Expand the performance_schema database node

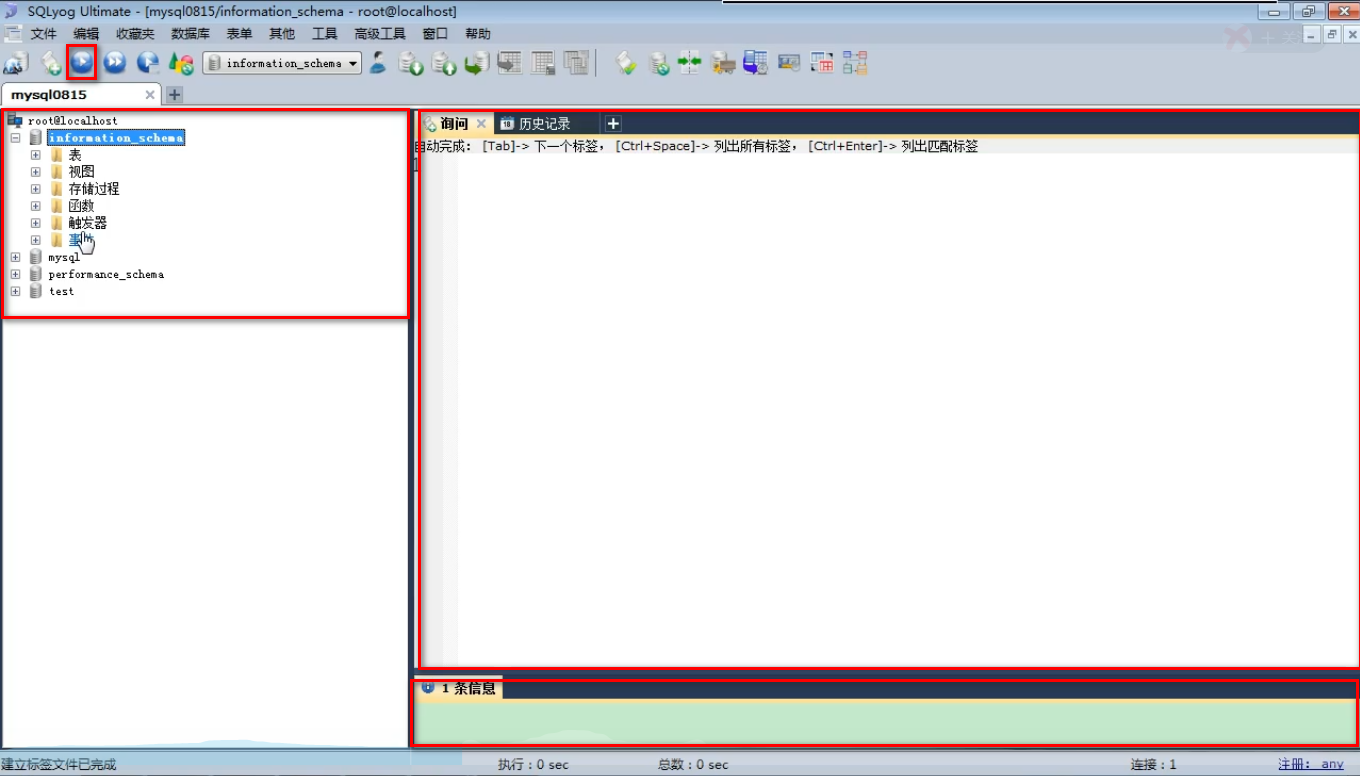coord(15,274)
